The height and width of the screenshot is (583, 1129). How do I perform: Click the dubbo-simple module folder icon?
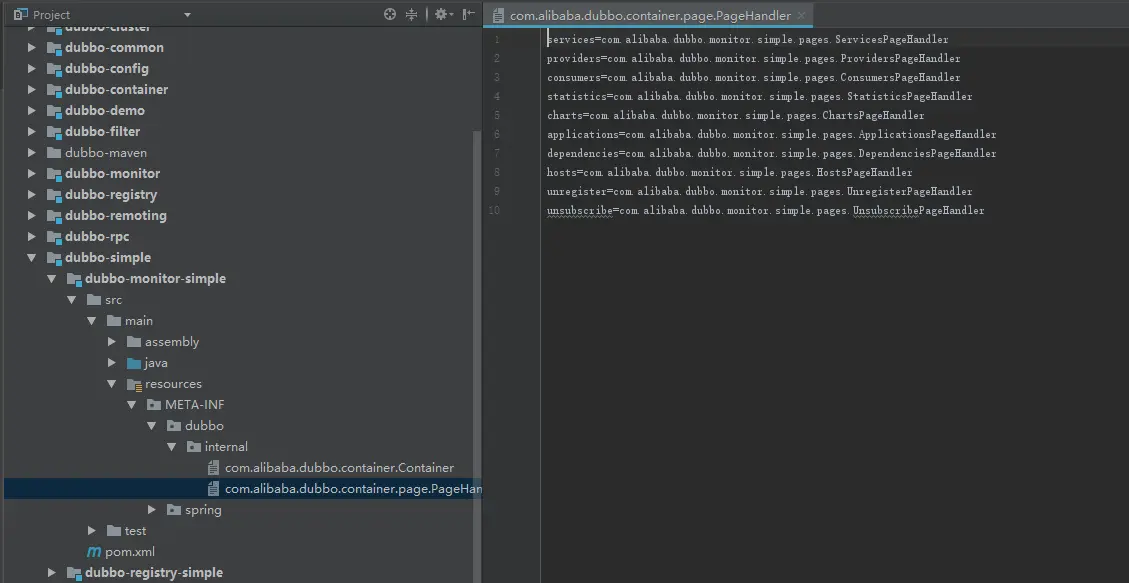click(54, 257)
